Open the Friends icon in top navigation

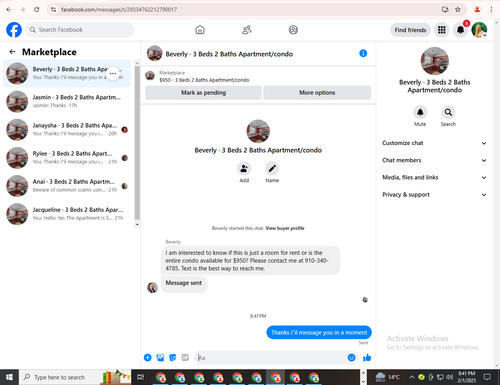[x=247, y=30]
